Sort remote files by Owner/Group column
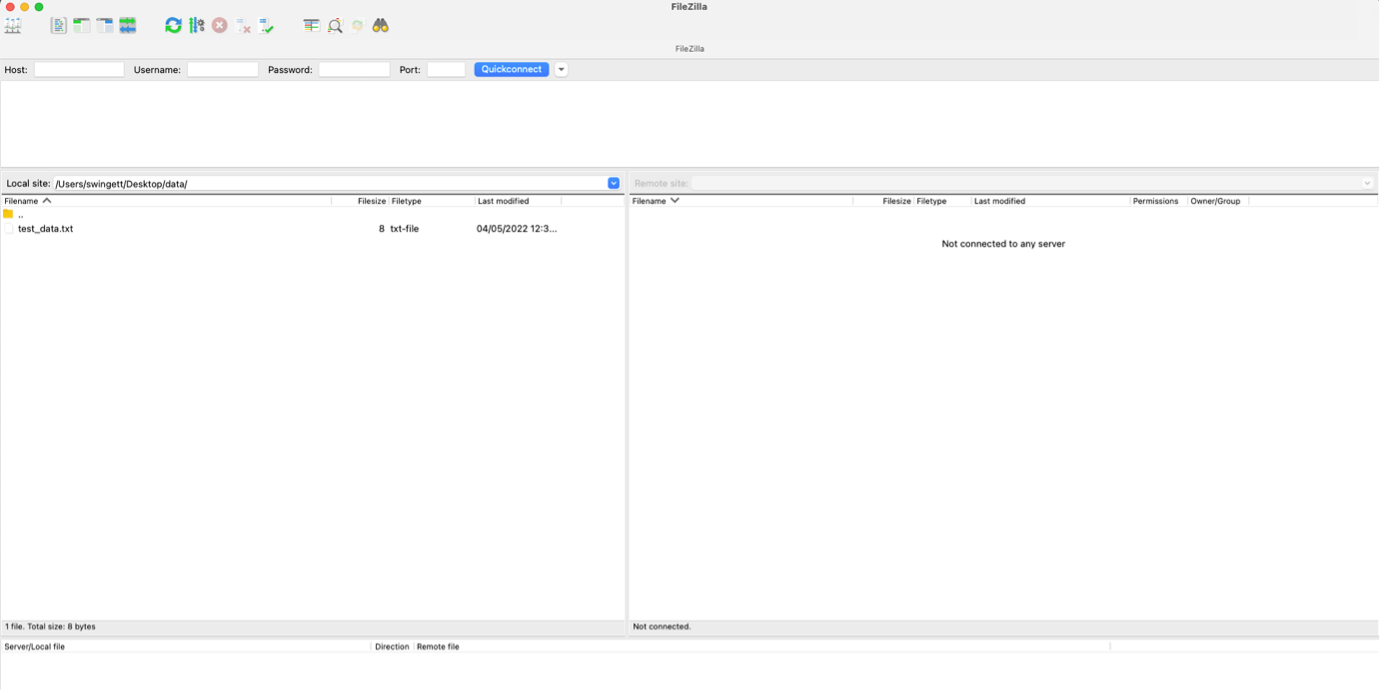Viewport: 1384px width, 693px height. 1218,202
